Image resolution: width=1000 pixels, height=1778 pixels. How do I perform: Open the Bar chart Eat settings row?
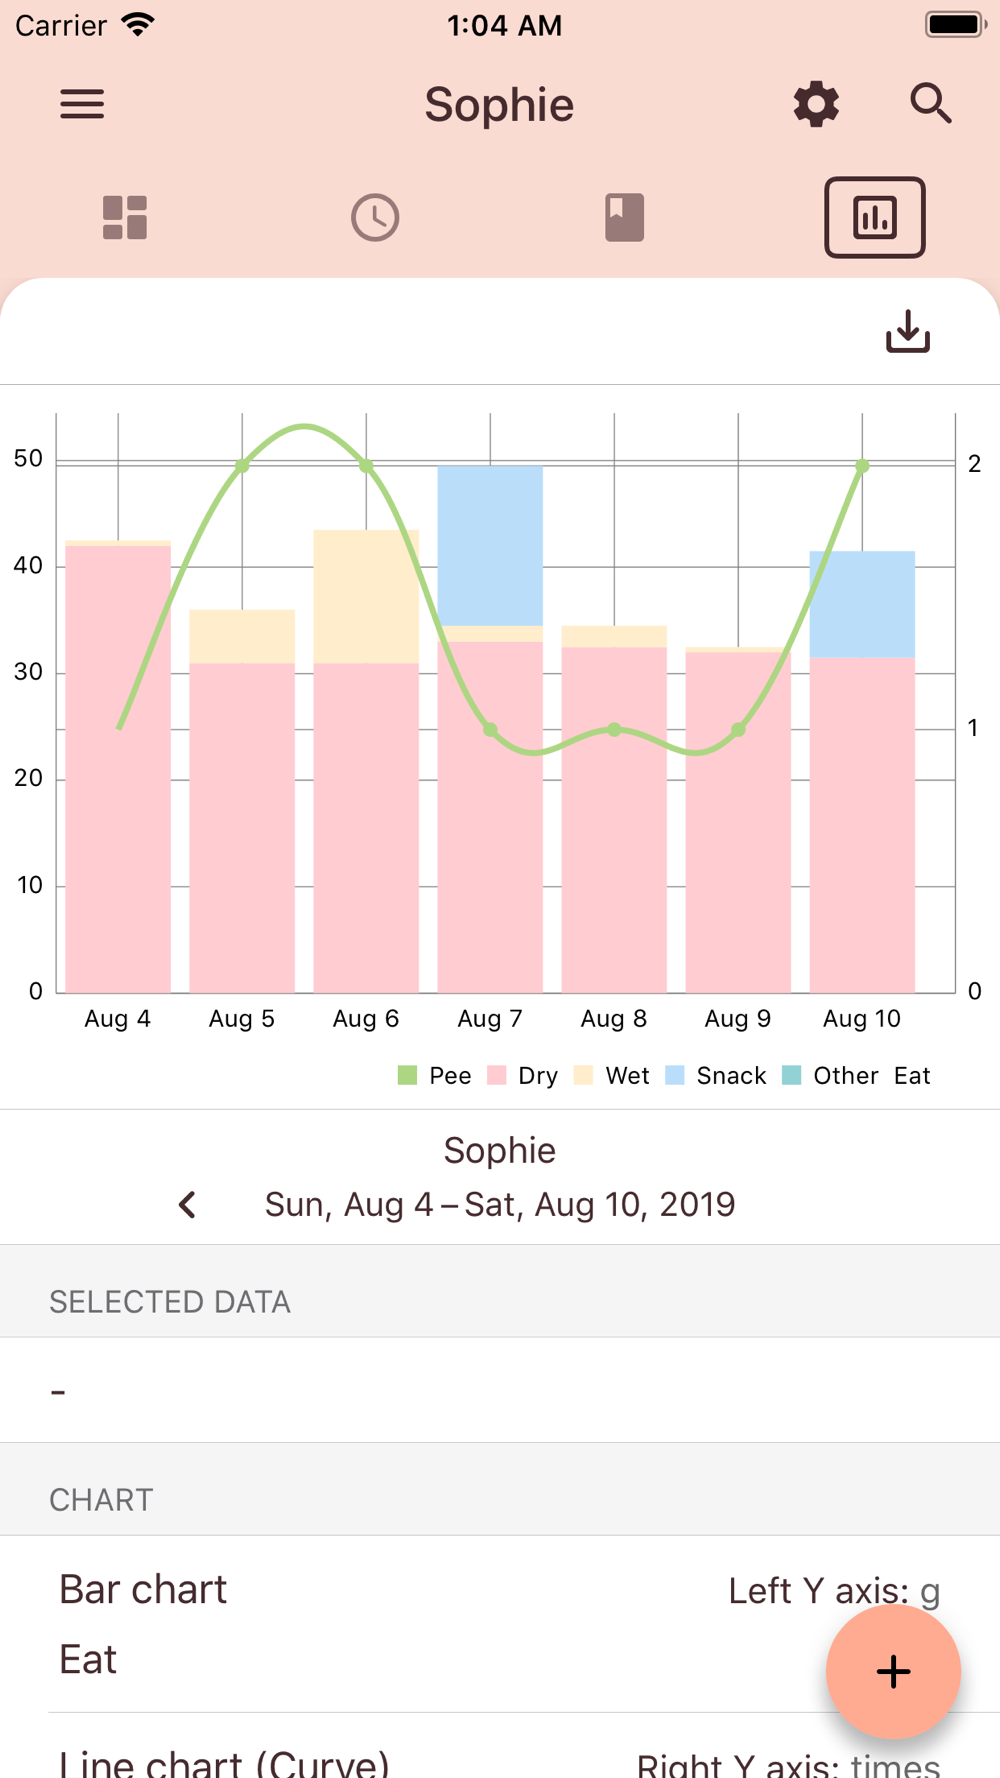[x=400, y=1624]
